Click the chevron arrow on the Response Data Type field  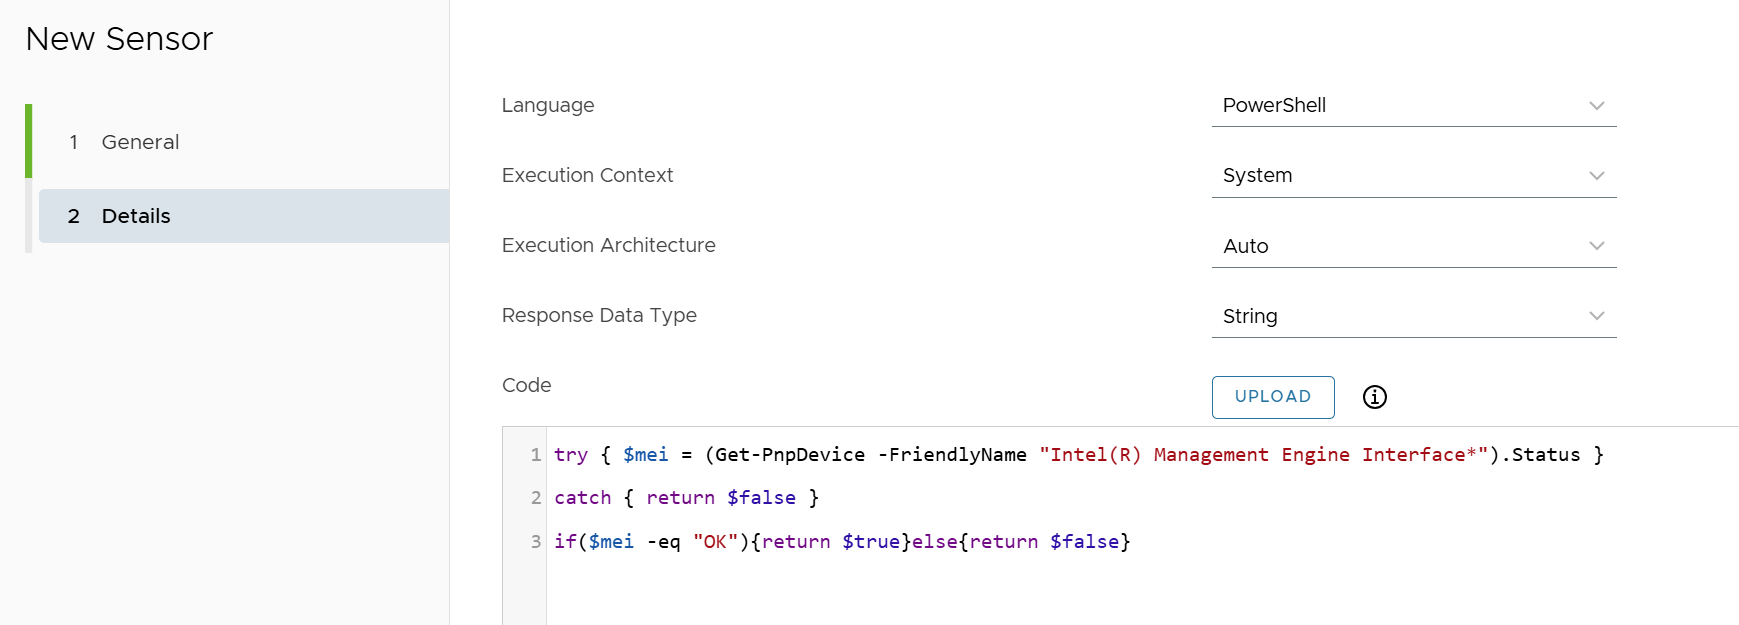point(1597,316)
